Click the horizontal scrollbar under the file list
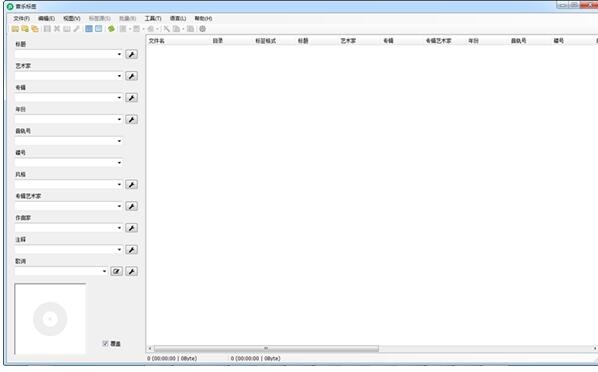Image resolution: width=598 pixels, height=372 pixels. click(x=266, y=348)
